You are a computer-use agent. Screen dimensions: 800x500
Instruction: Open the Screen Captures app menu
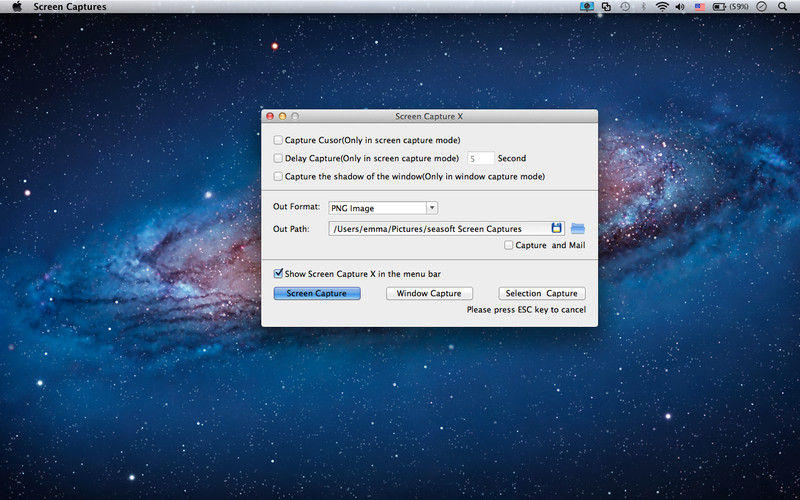point(70,7)
